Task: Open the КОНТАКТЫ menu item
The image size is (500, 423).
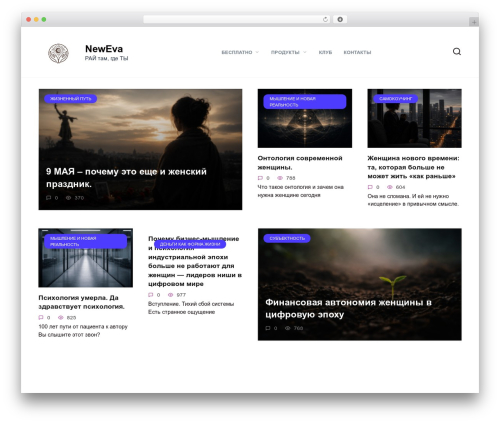Action: [357, 52]
